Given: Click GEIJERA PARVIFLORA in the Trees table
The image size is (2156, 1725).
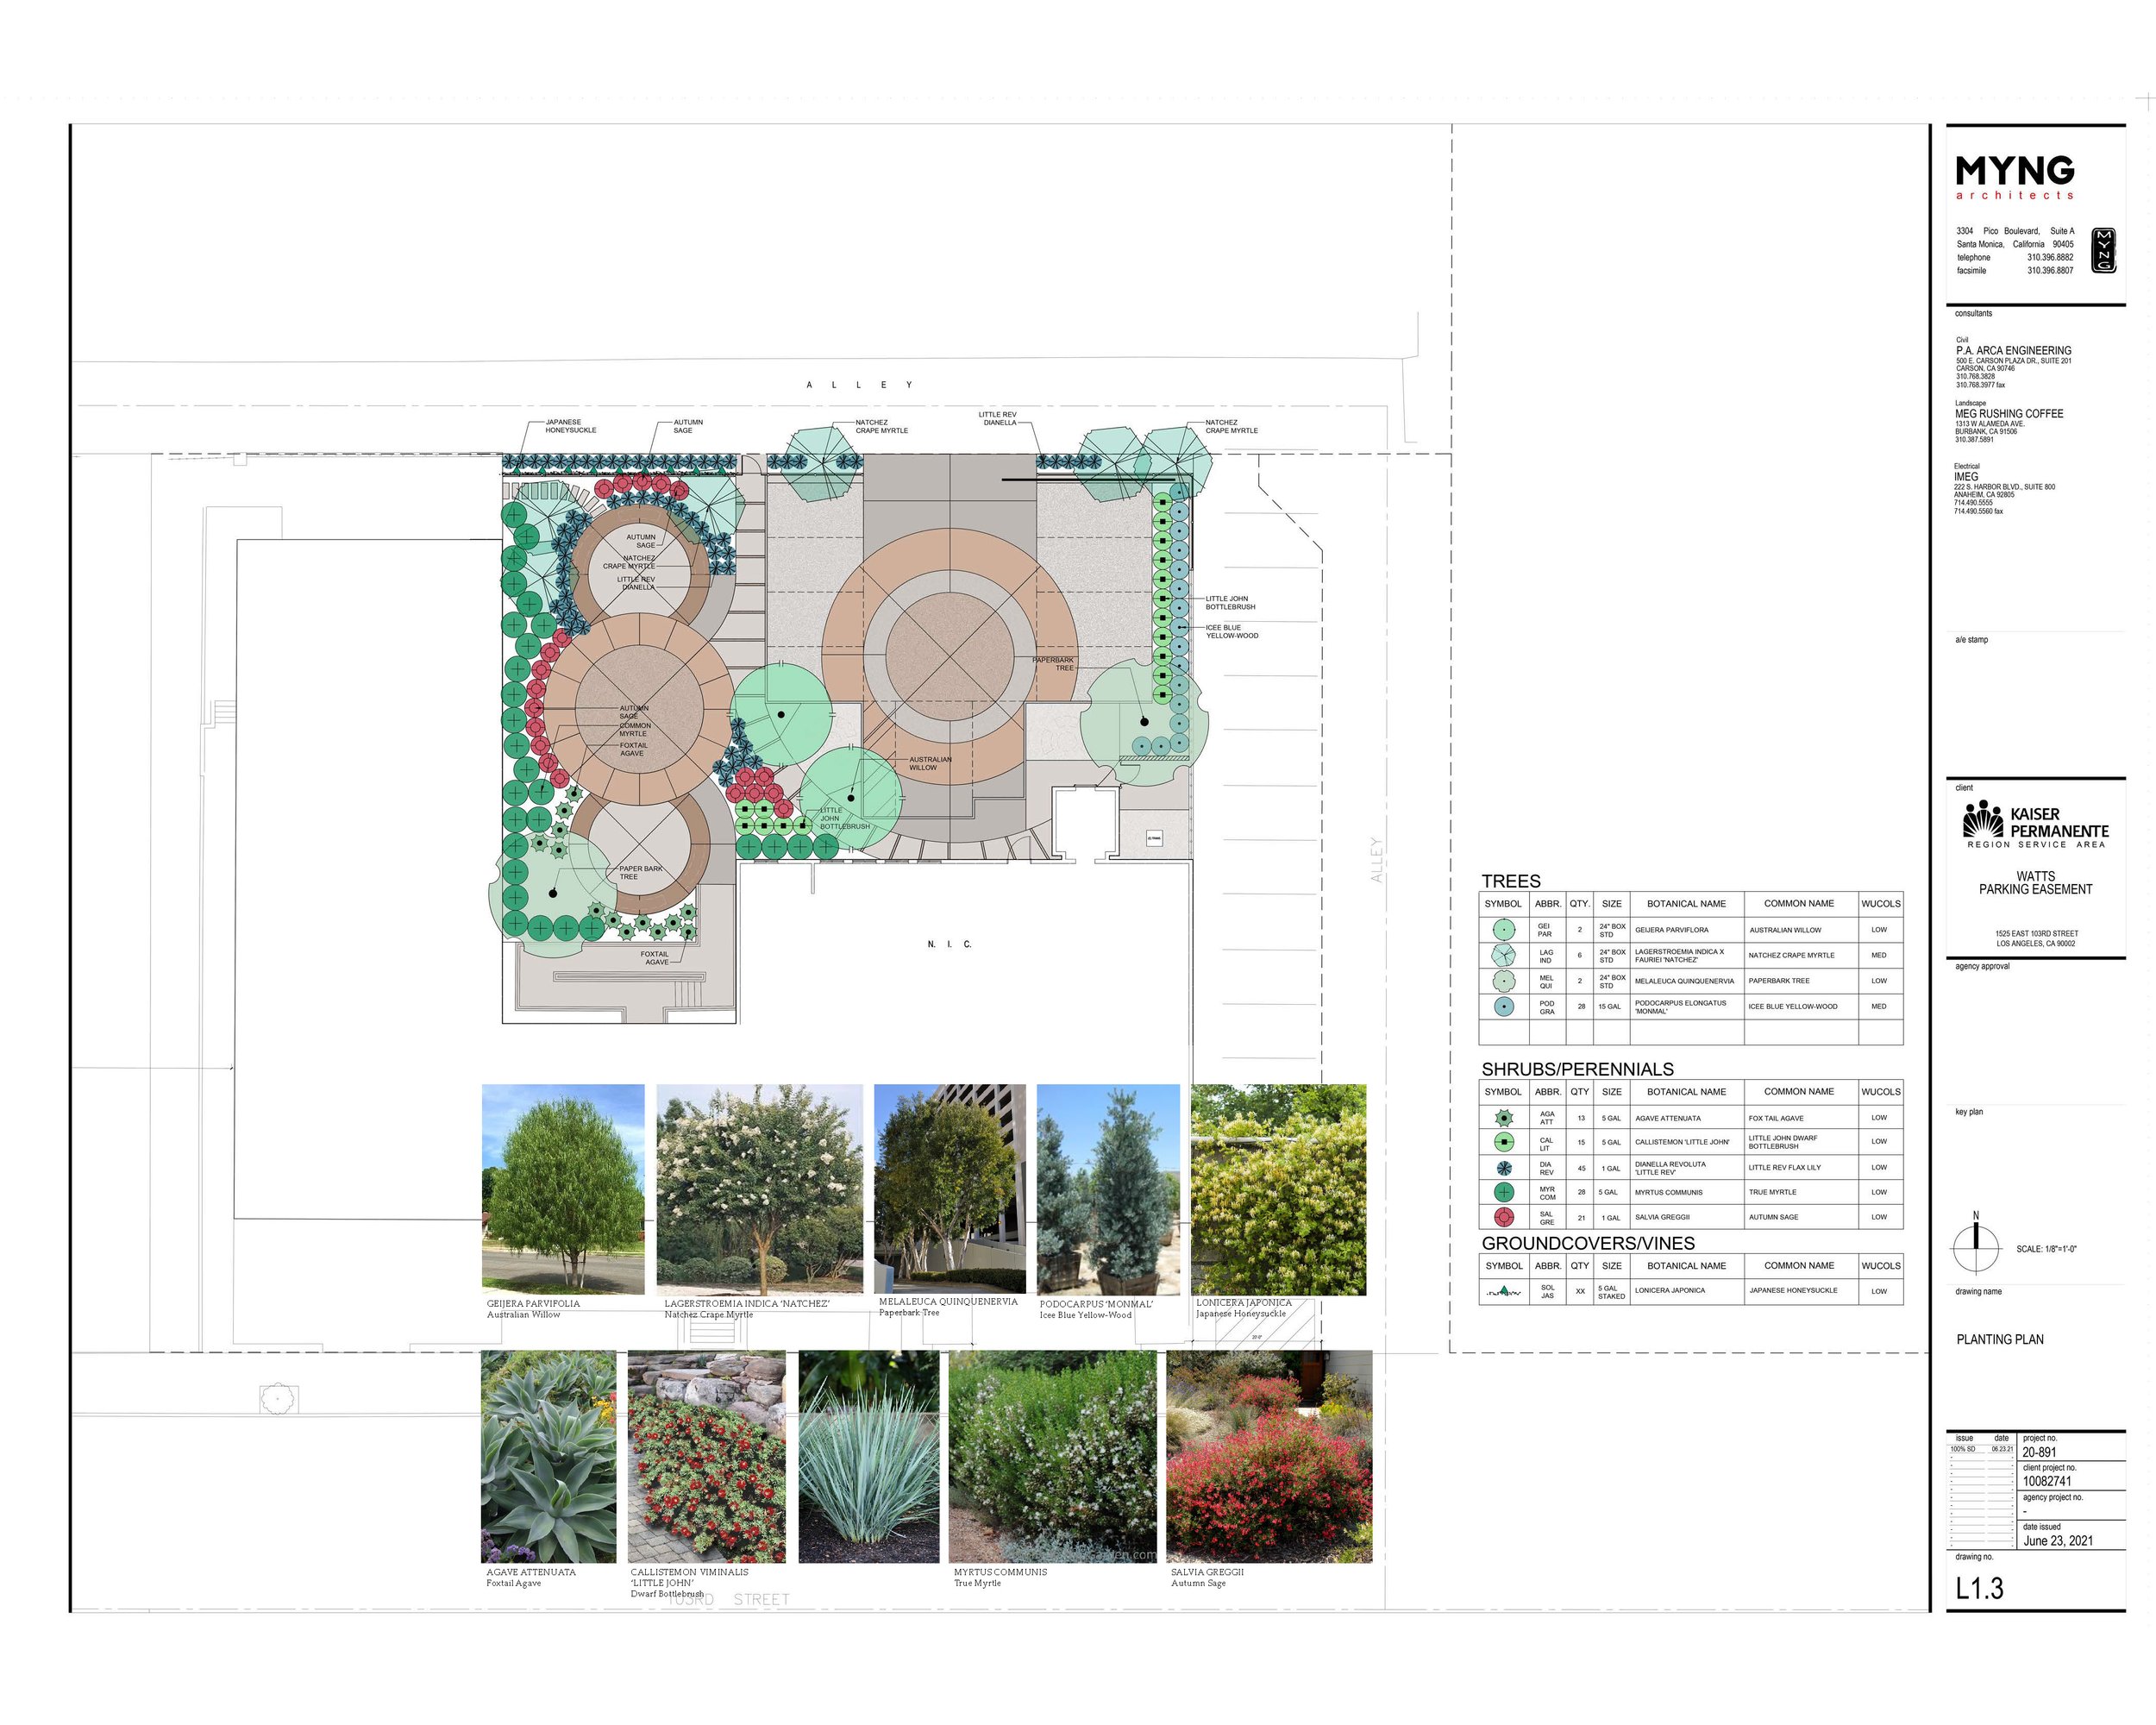Looking at the screenshot, I should pyautogui.click(x=1672, y=930).
